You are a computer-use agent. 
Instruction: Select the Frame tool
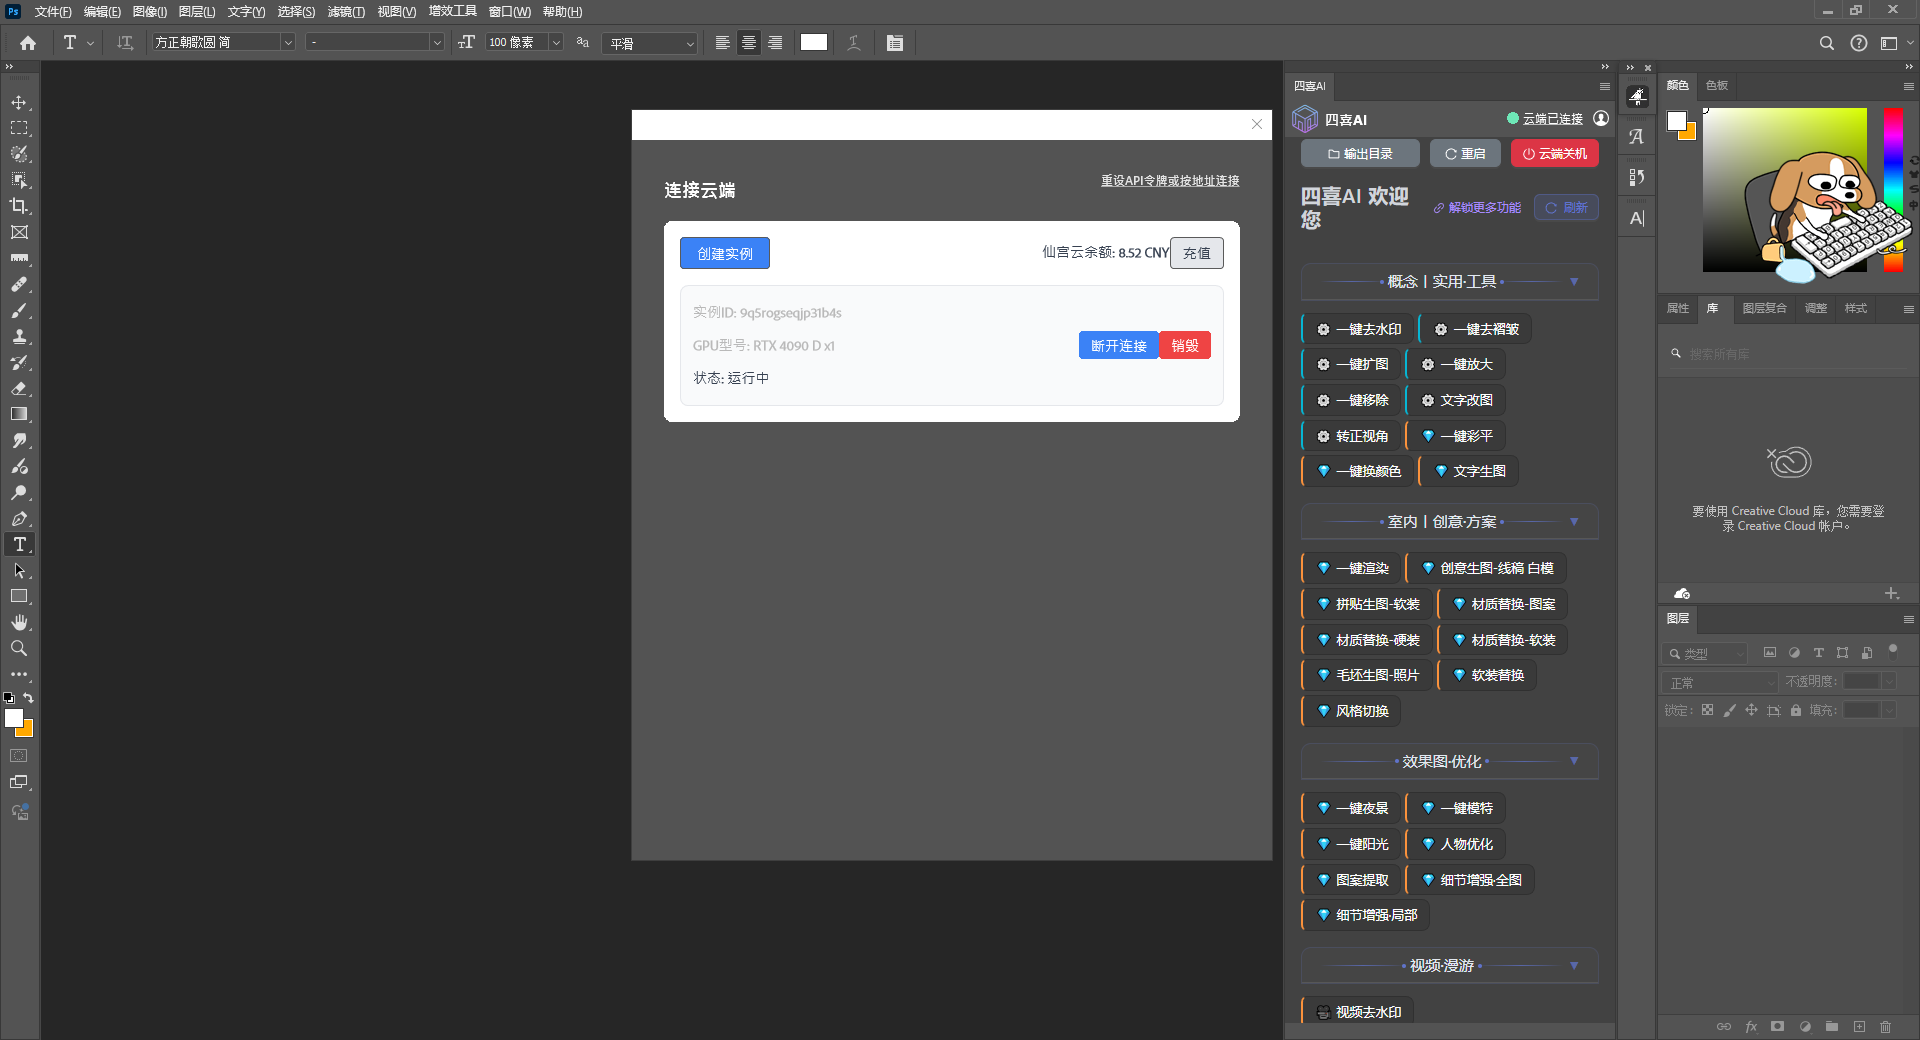(x=19, y=232)
